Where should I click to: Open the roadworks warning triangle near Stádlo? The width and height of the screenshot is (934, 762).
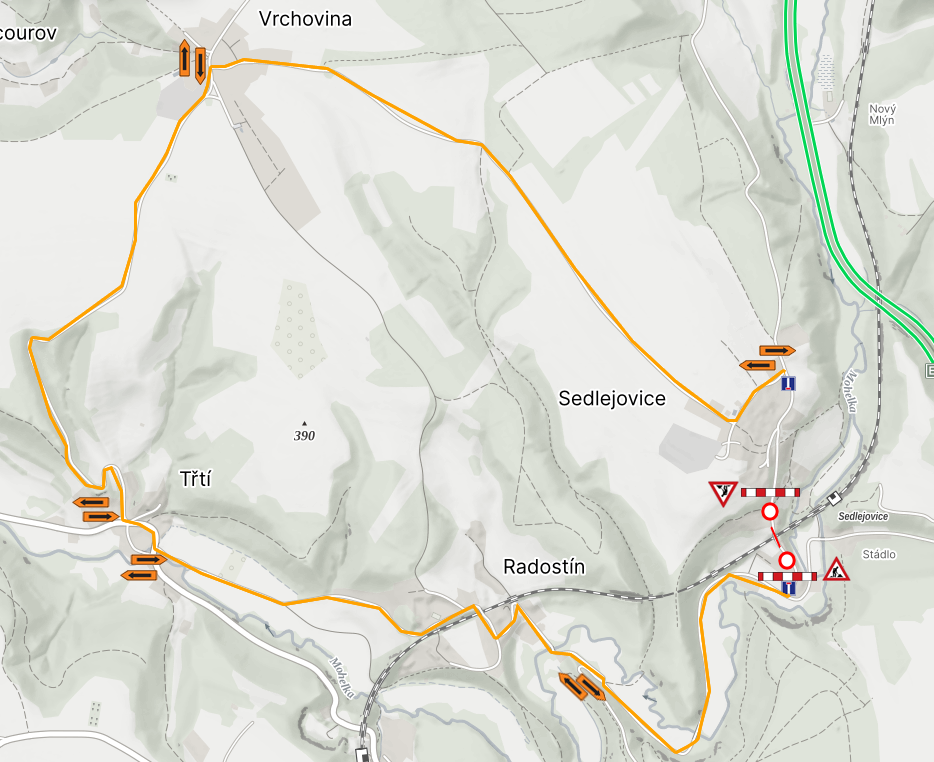coord(836,569)
